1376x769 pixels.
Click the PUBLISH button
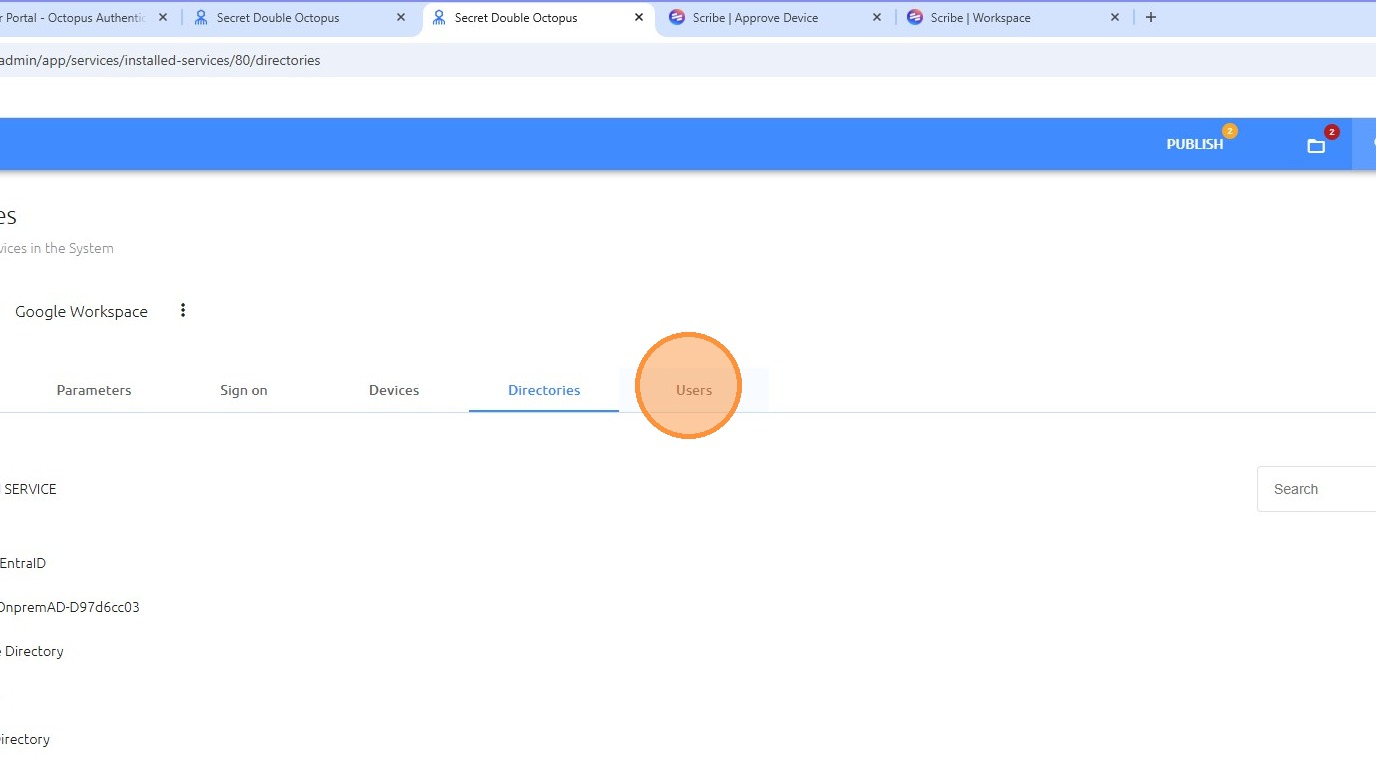pyautogui.click(x=1194, y=144)
